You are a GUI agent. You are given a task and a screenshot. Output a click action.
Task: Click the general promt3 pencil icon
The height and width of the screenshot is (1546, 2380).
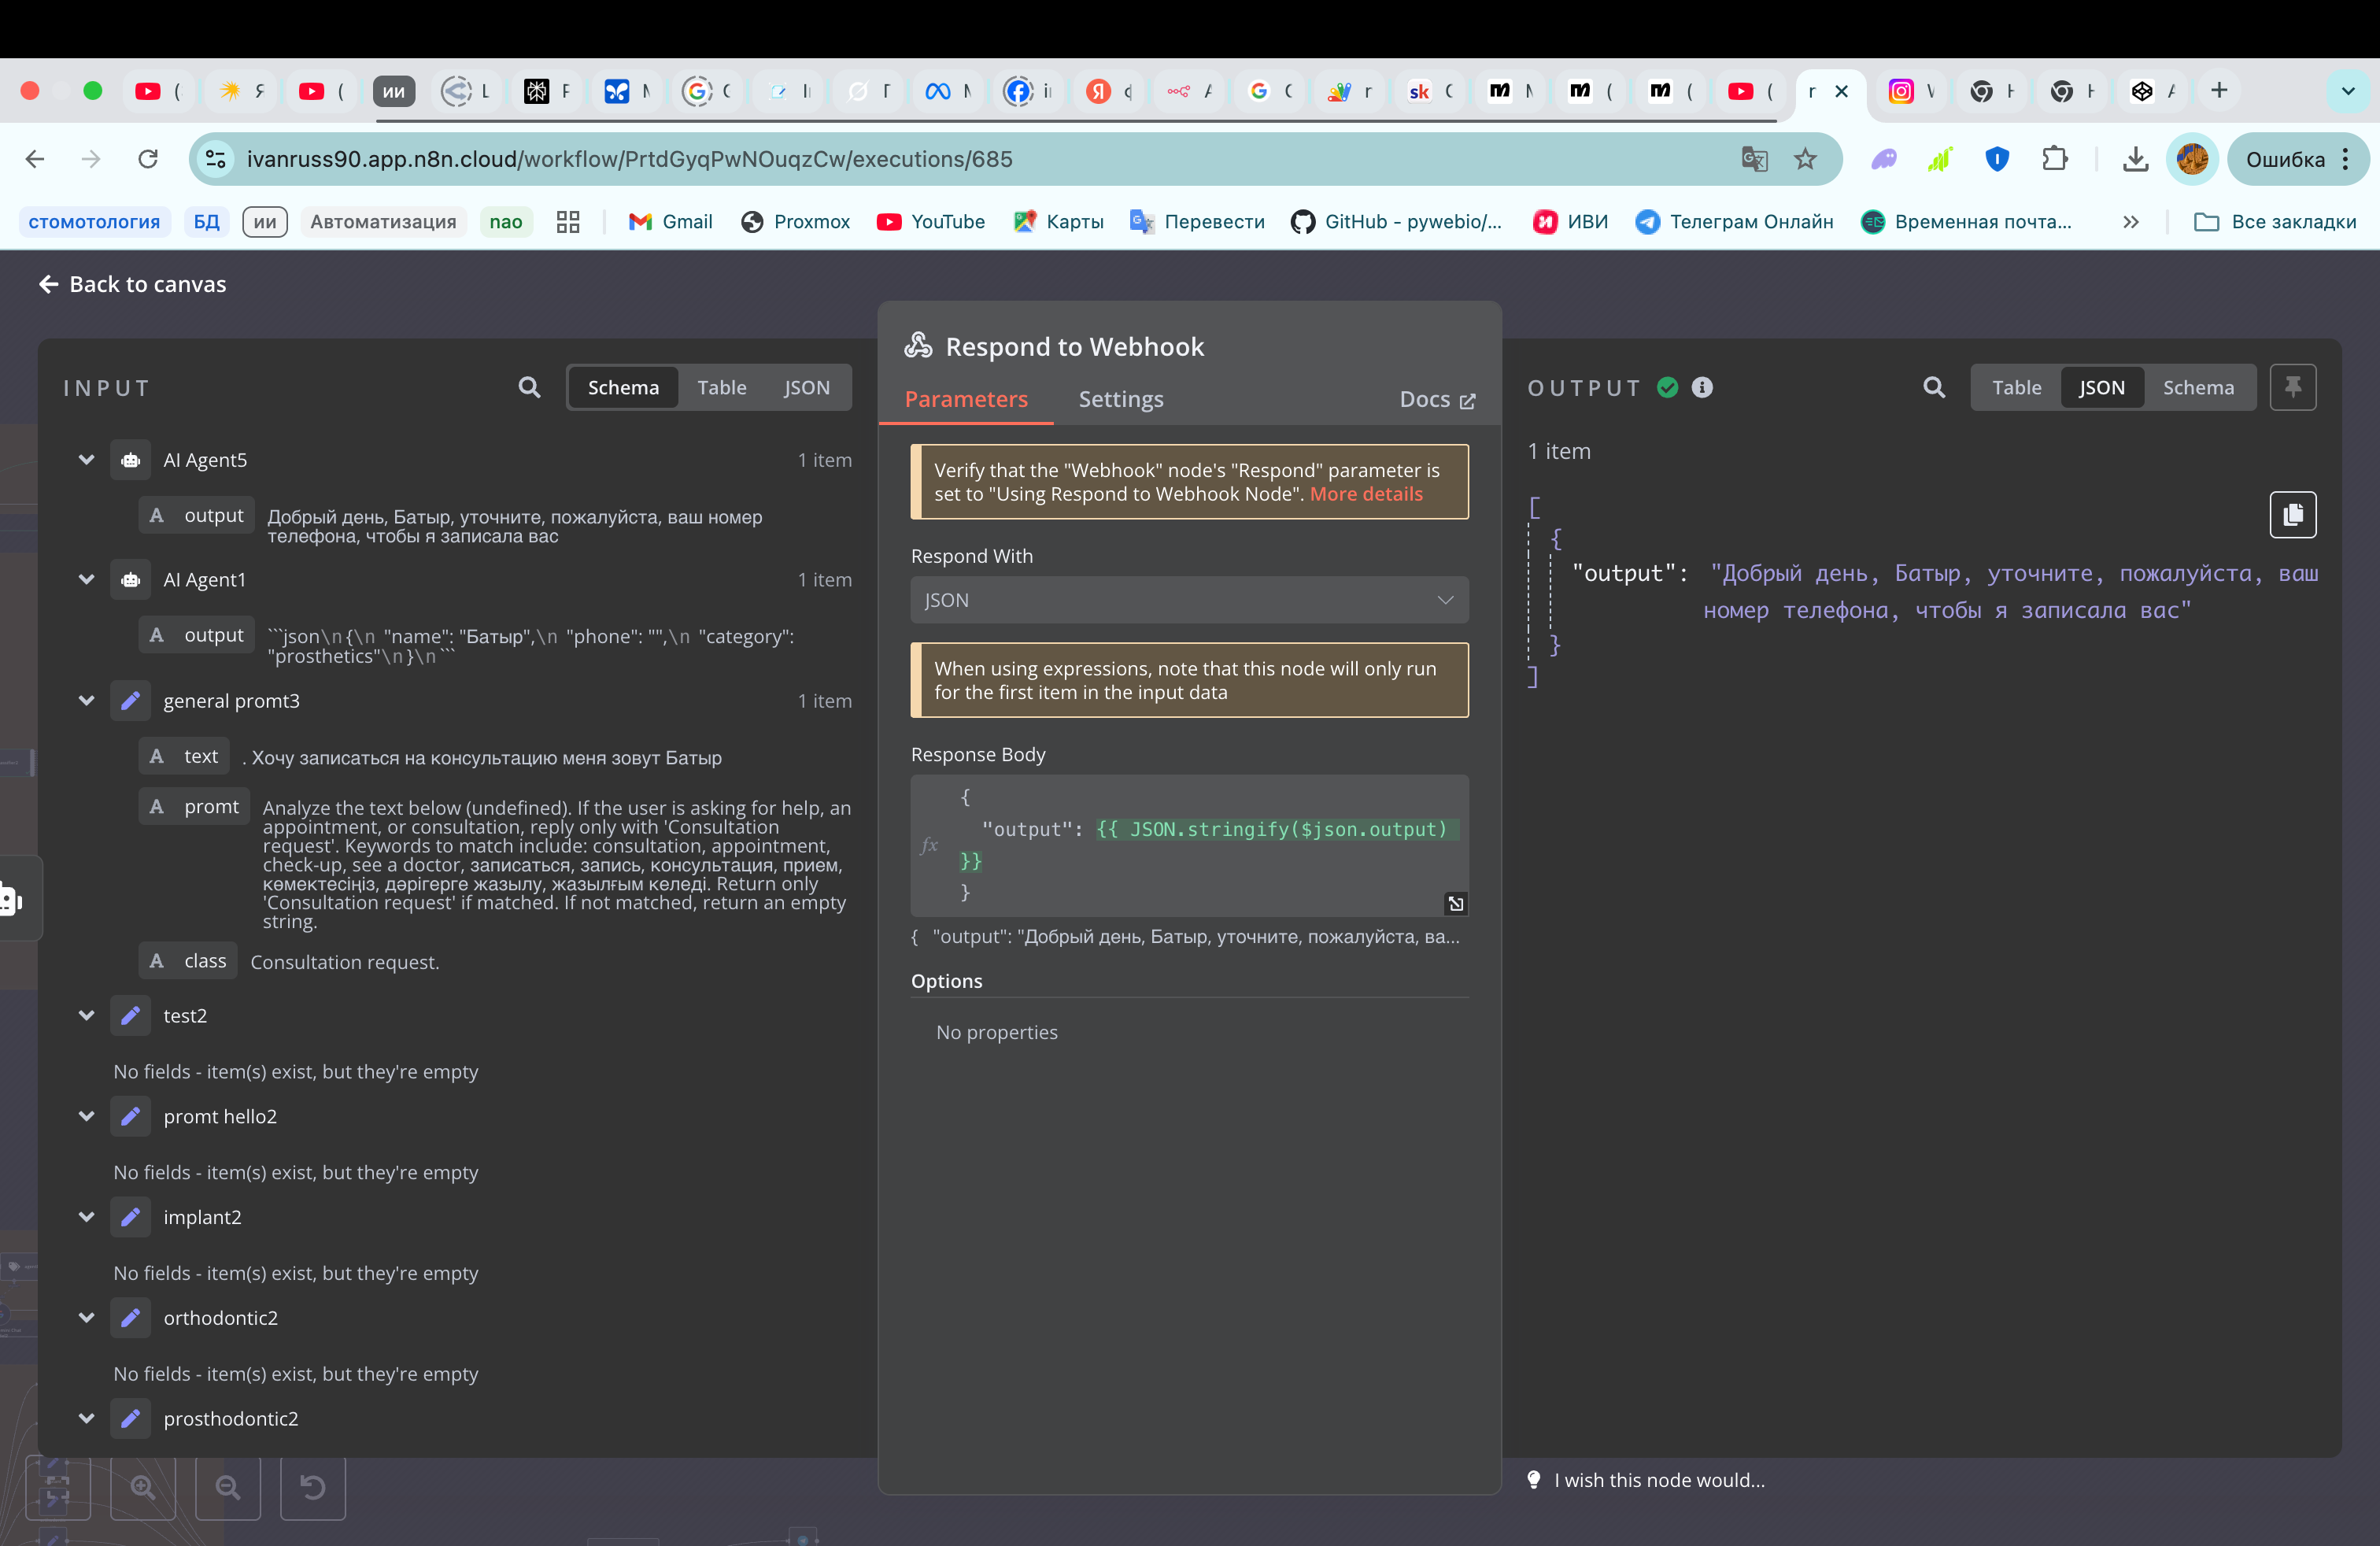point(130,701)
